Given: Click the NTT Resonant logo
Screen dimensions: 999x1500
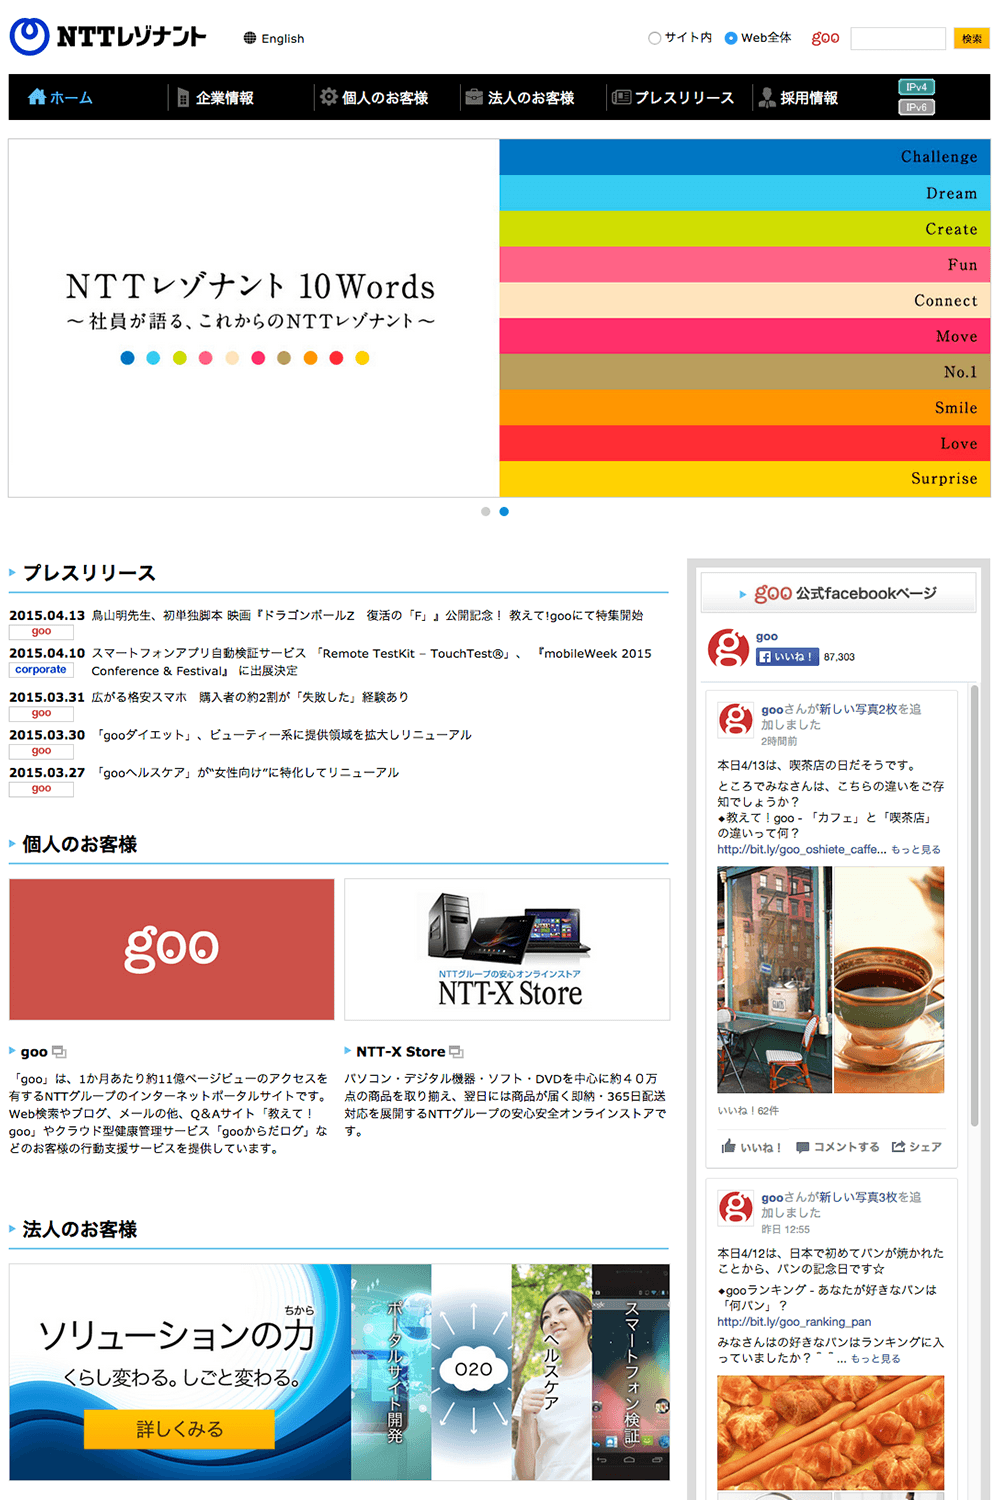Looking at the screenshot, I should [108, 37].
